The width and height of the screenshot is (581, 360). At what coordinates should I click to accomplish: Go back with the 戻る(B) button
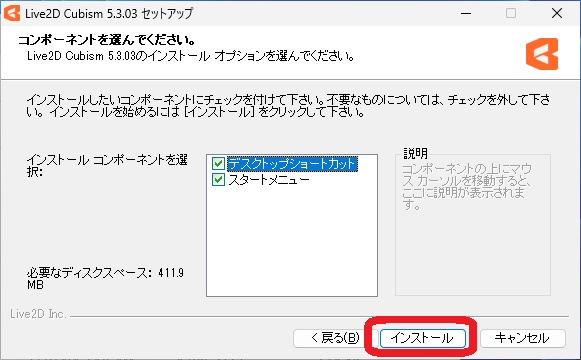[x=335, y=338]
